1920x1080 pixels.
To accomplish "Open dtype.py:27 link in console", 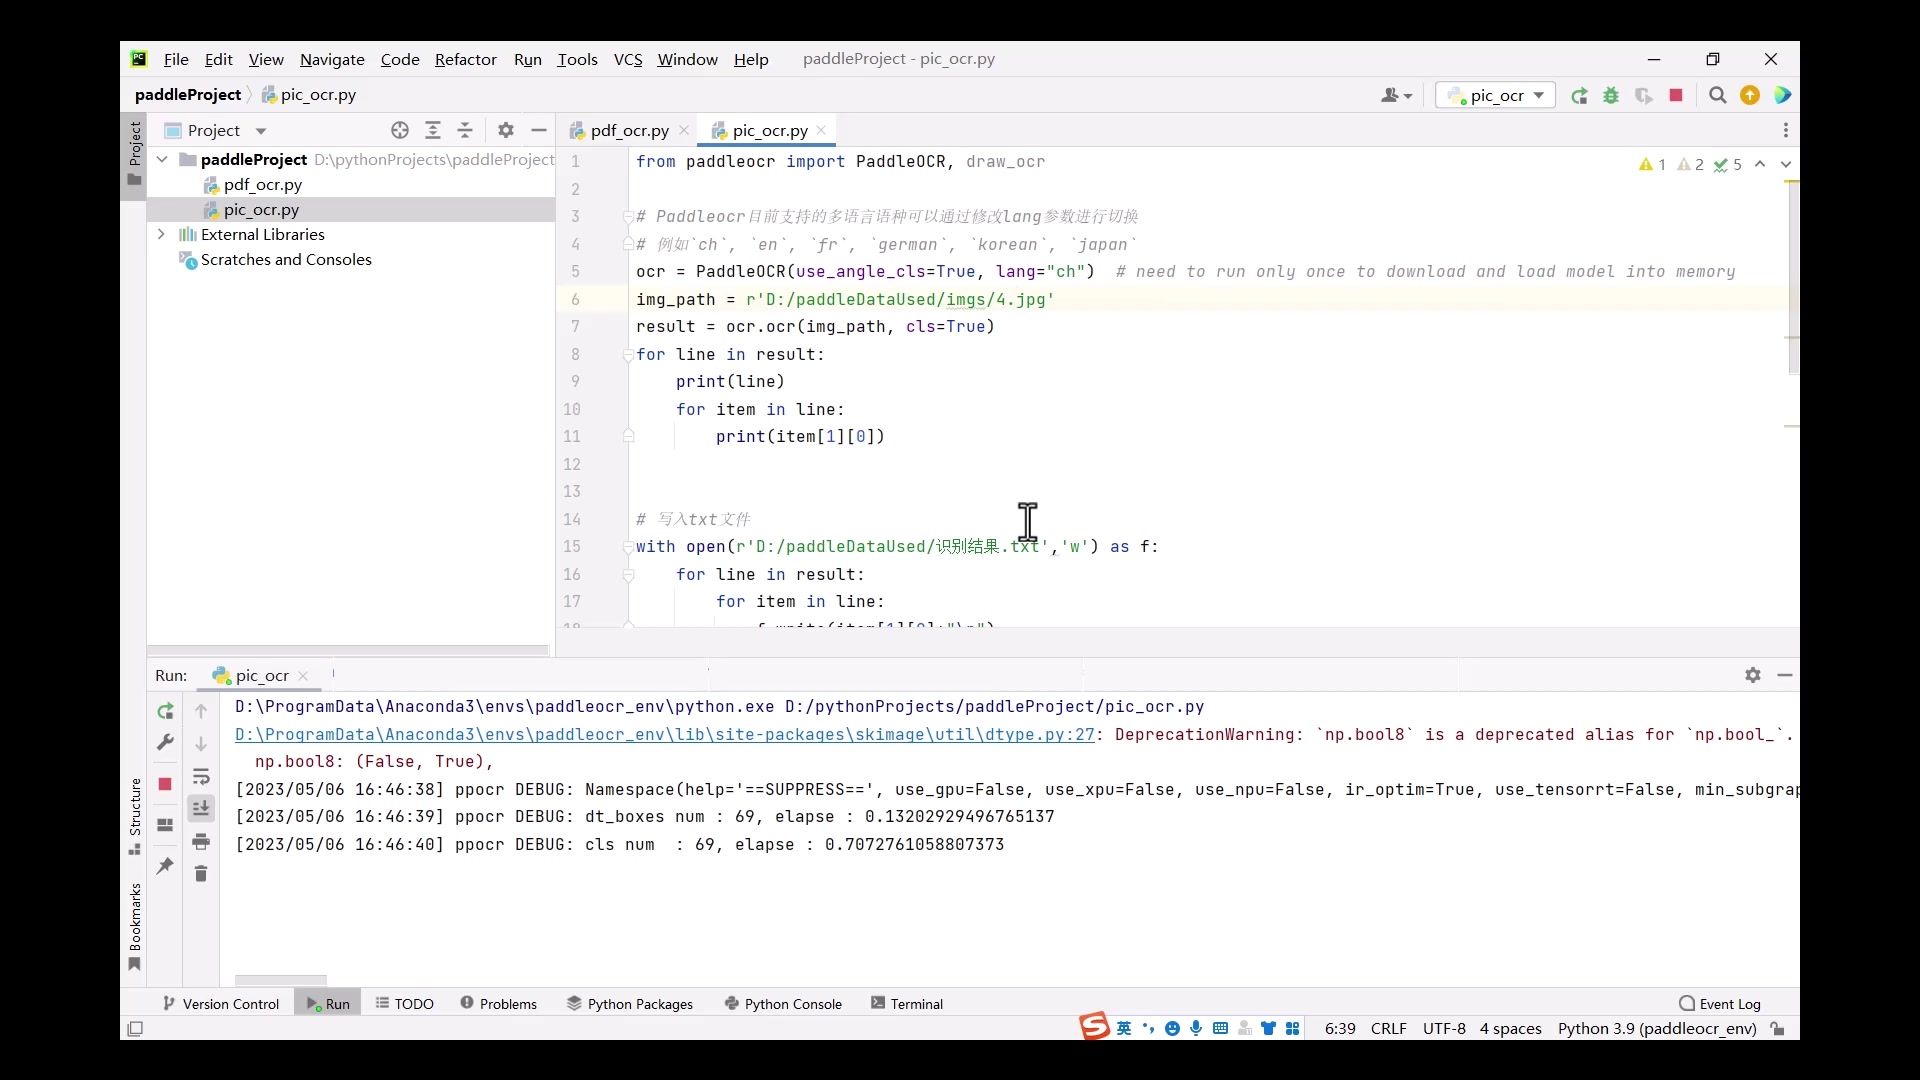I will click(x=665, y=735).
